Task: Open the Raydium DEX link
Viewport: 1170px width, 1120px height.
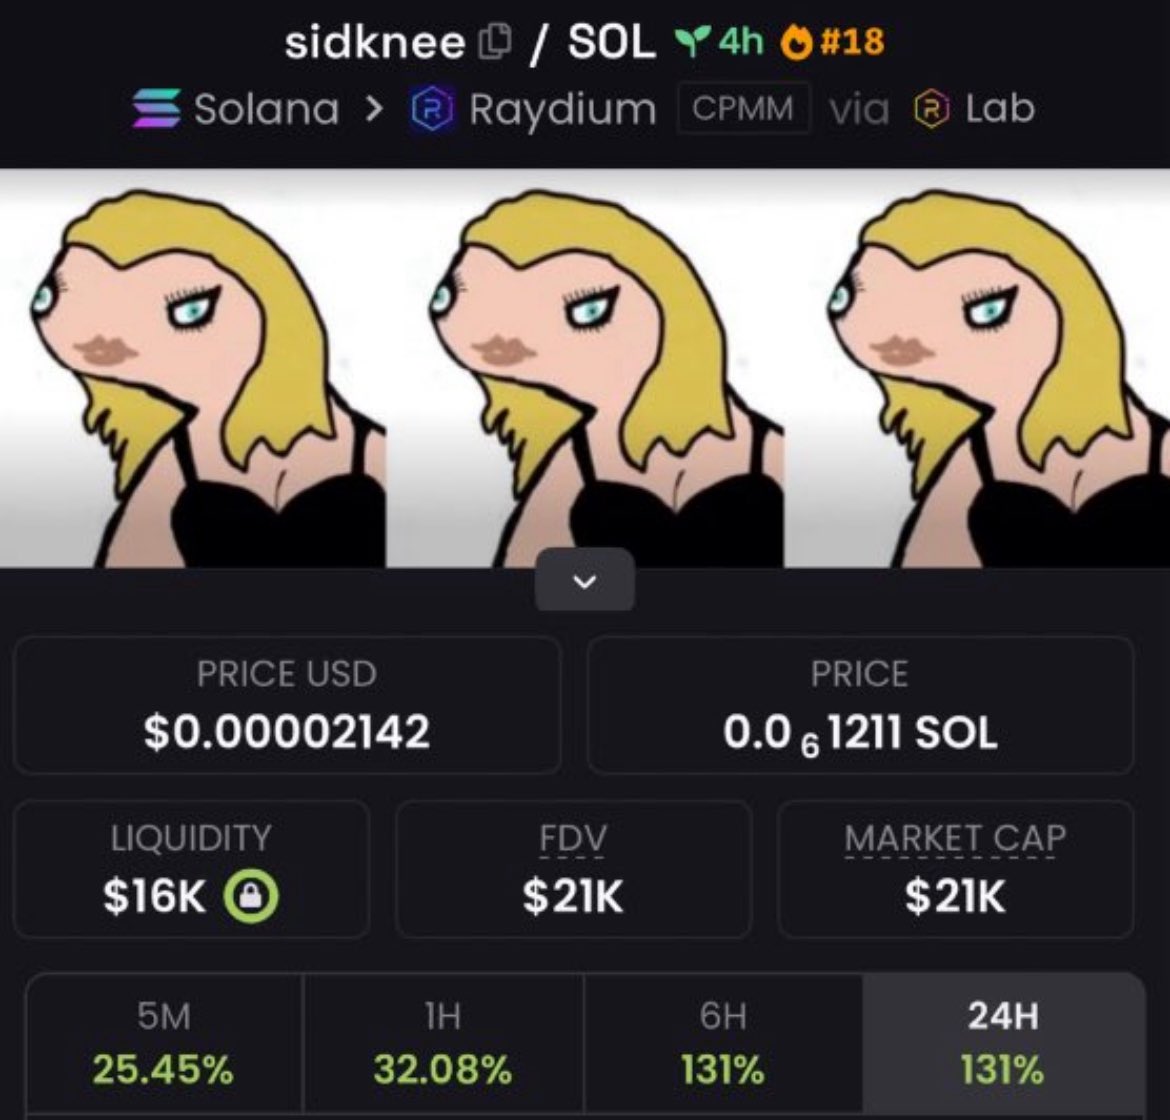Action: click(563, 110)
